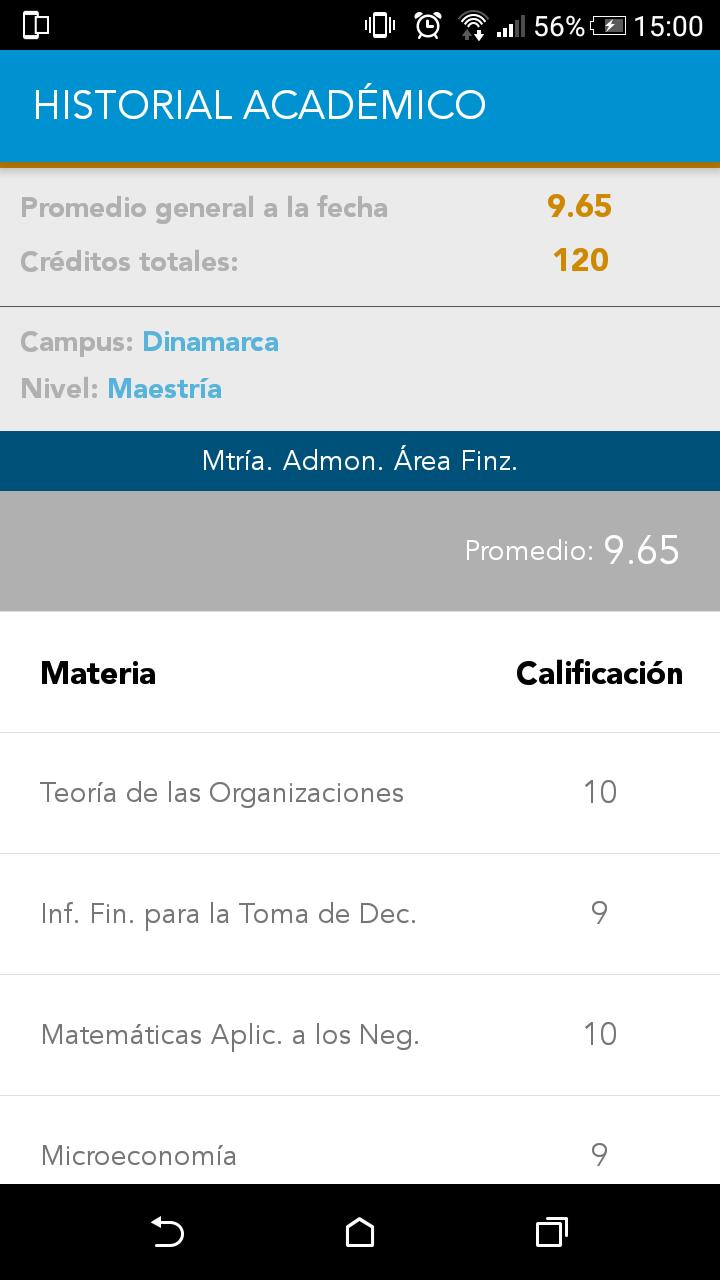The height and width of the screenshot is (1280, 720).
Task: Open the Dinamarca campus link
Action: coord(211,342)
